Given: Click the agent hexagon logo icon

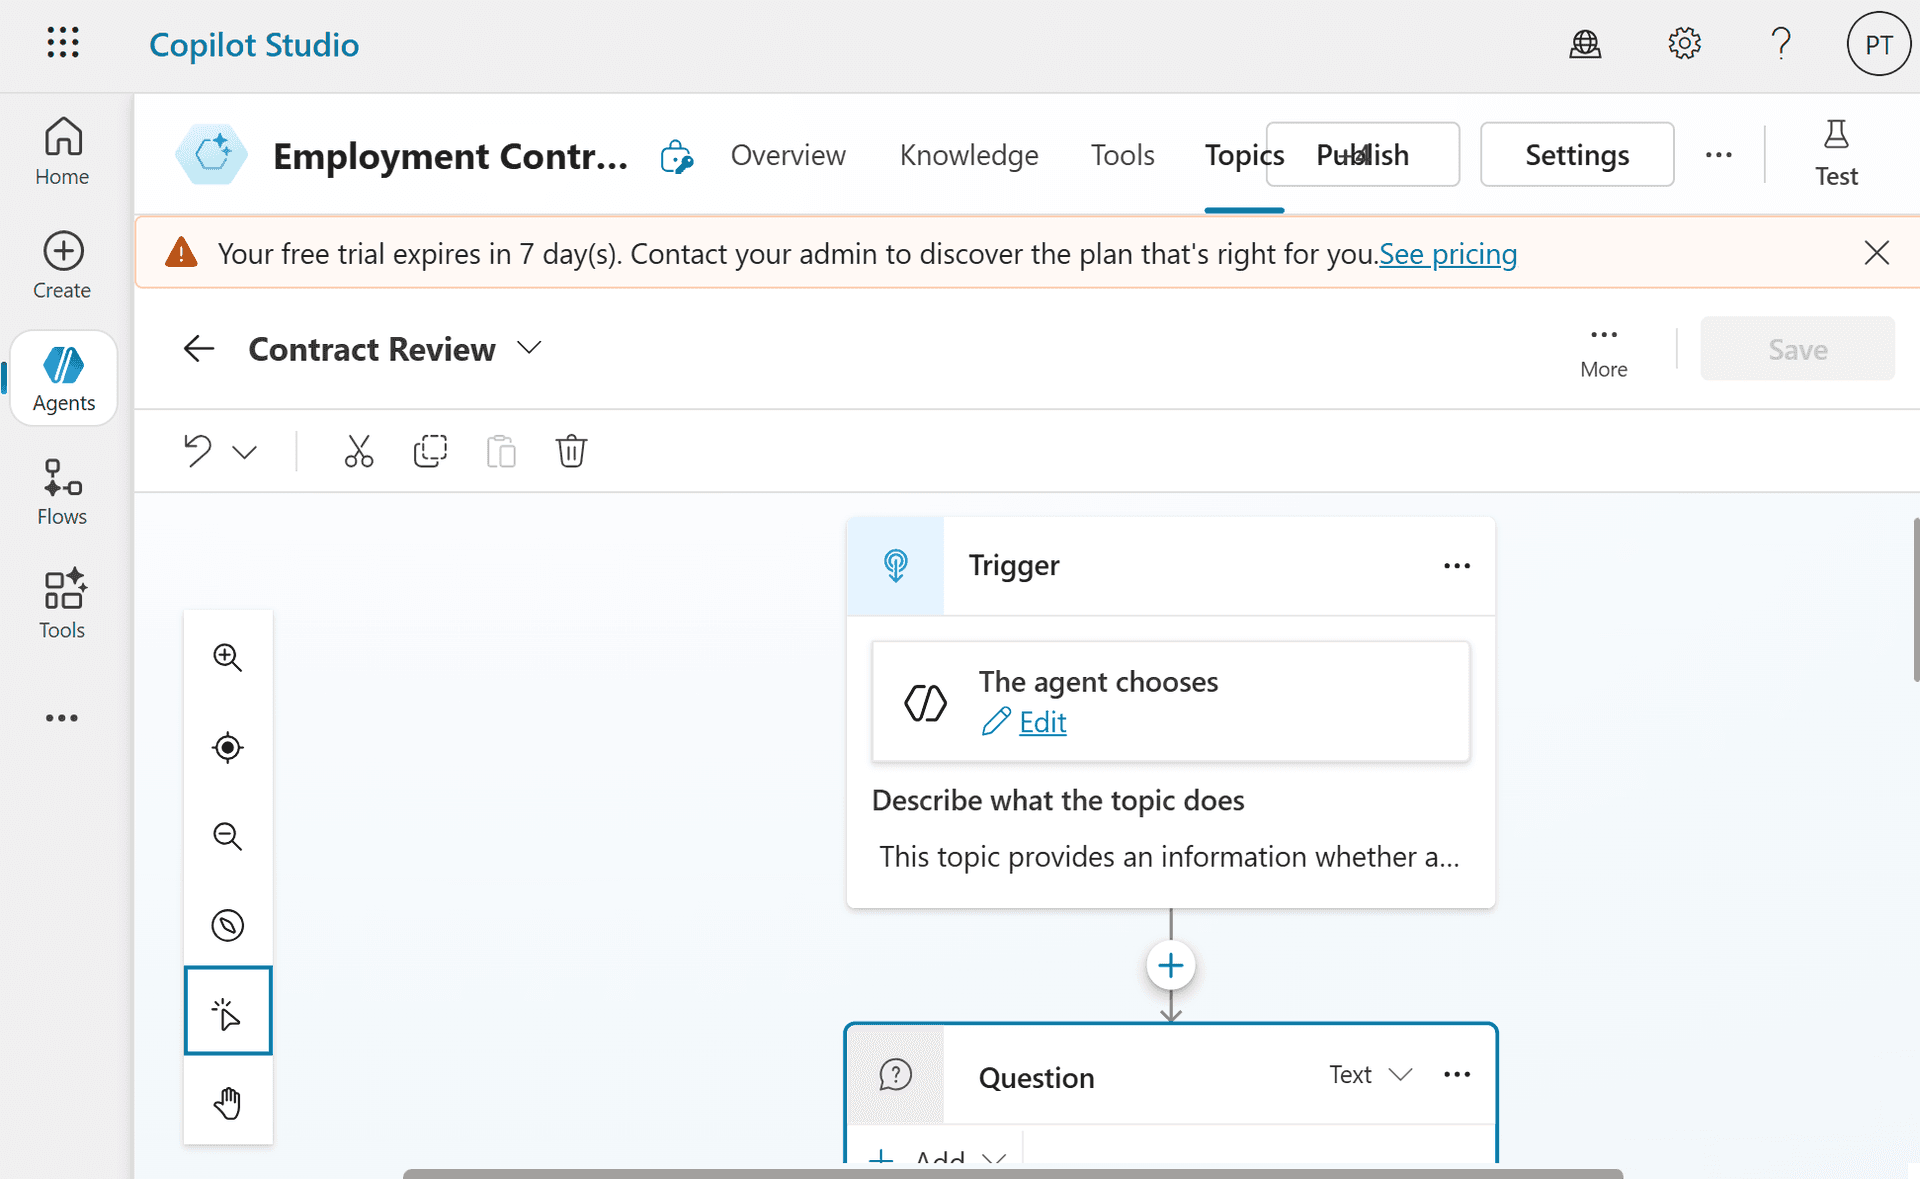Looking at the screenshot, I should pyautogui.click(x=212, y=154).
